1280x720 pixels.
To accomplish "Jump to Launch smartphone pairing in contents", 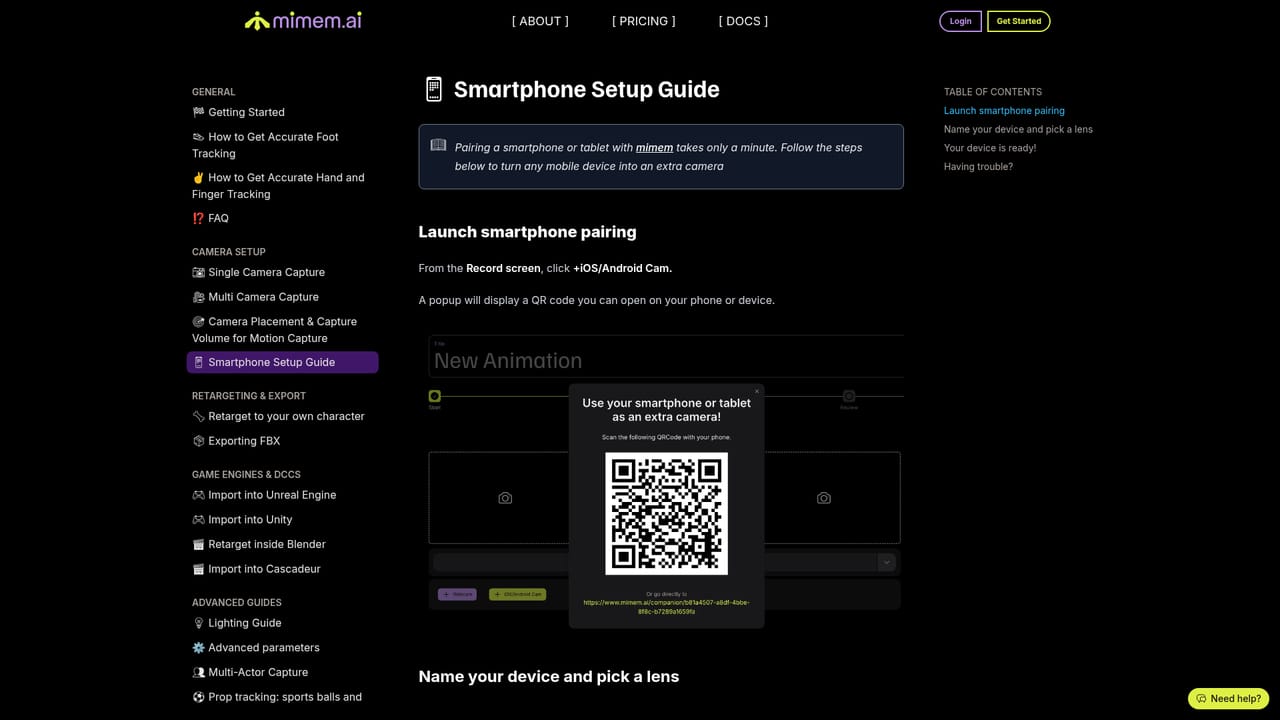I will point(1004,111).
